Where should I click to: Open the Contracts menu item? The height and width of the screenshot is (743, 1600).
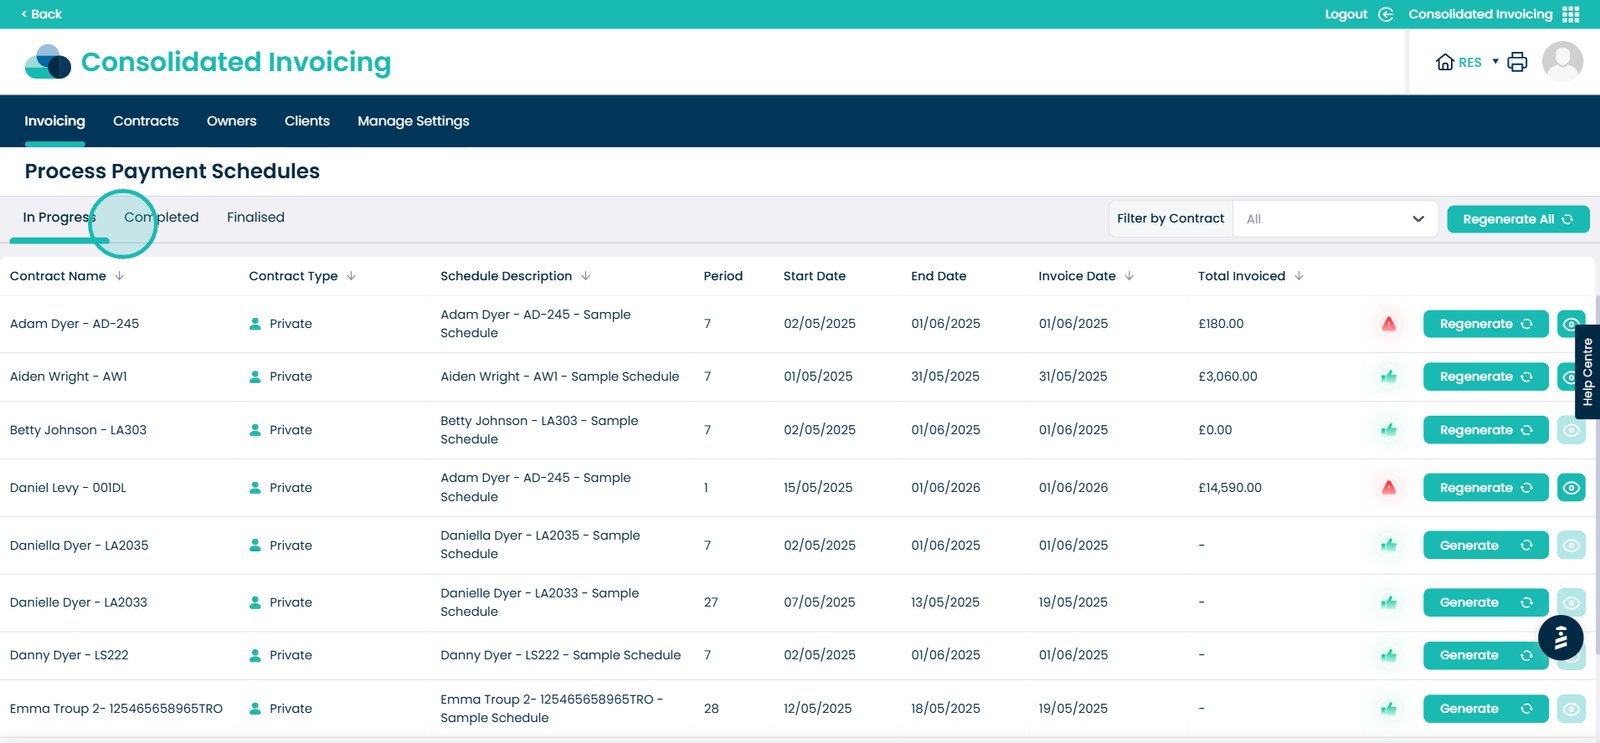(x=146, y=121)
